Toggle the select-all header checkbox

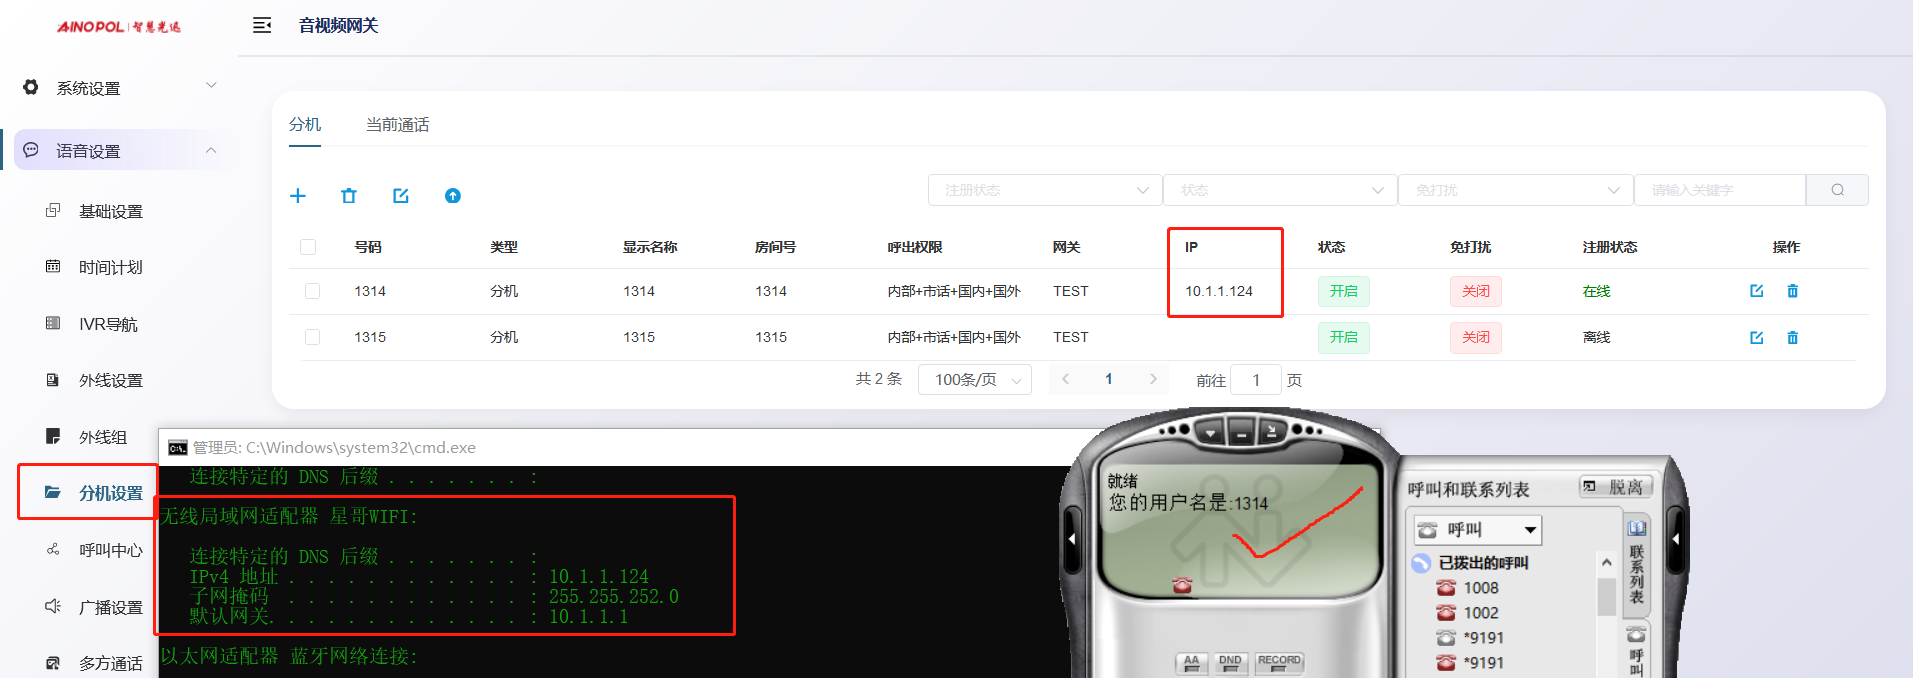pyautogui.click(x=308, y=247)
